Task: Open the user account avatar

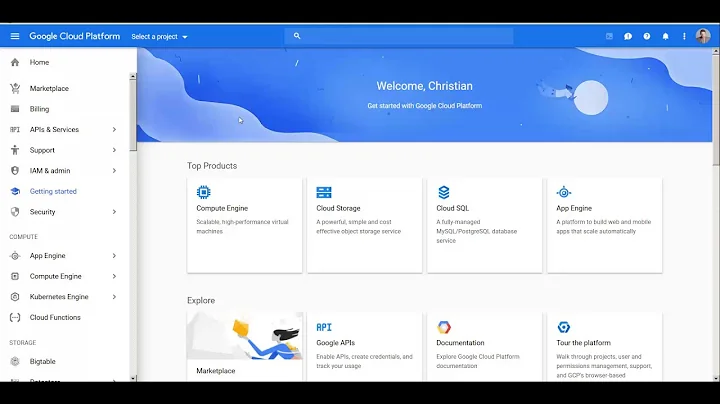Action: 703,36
